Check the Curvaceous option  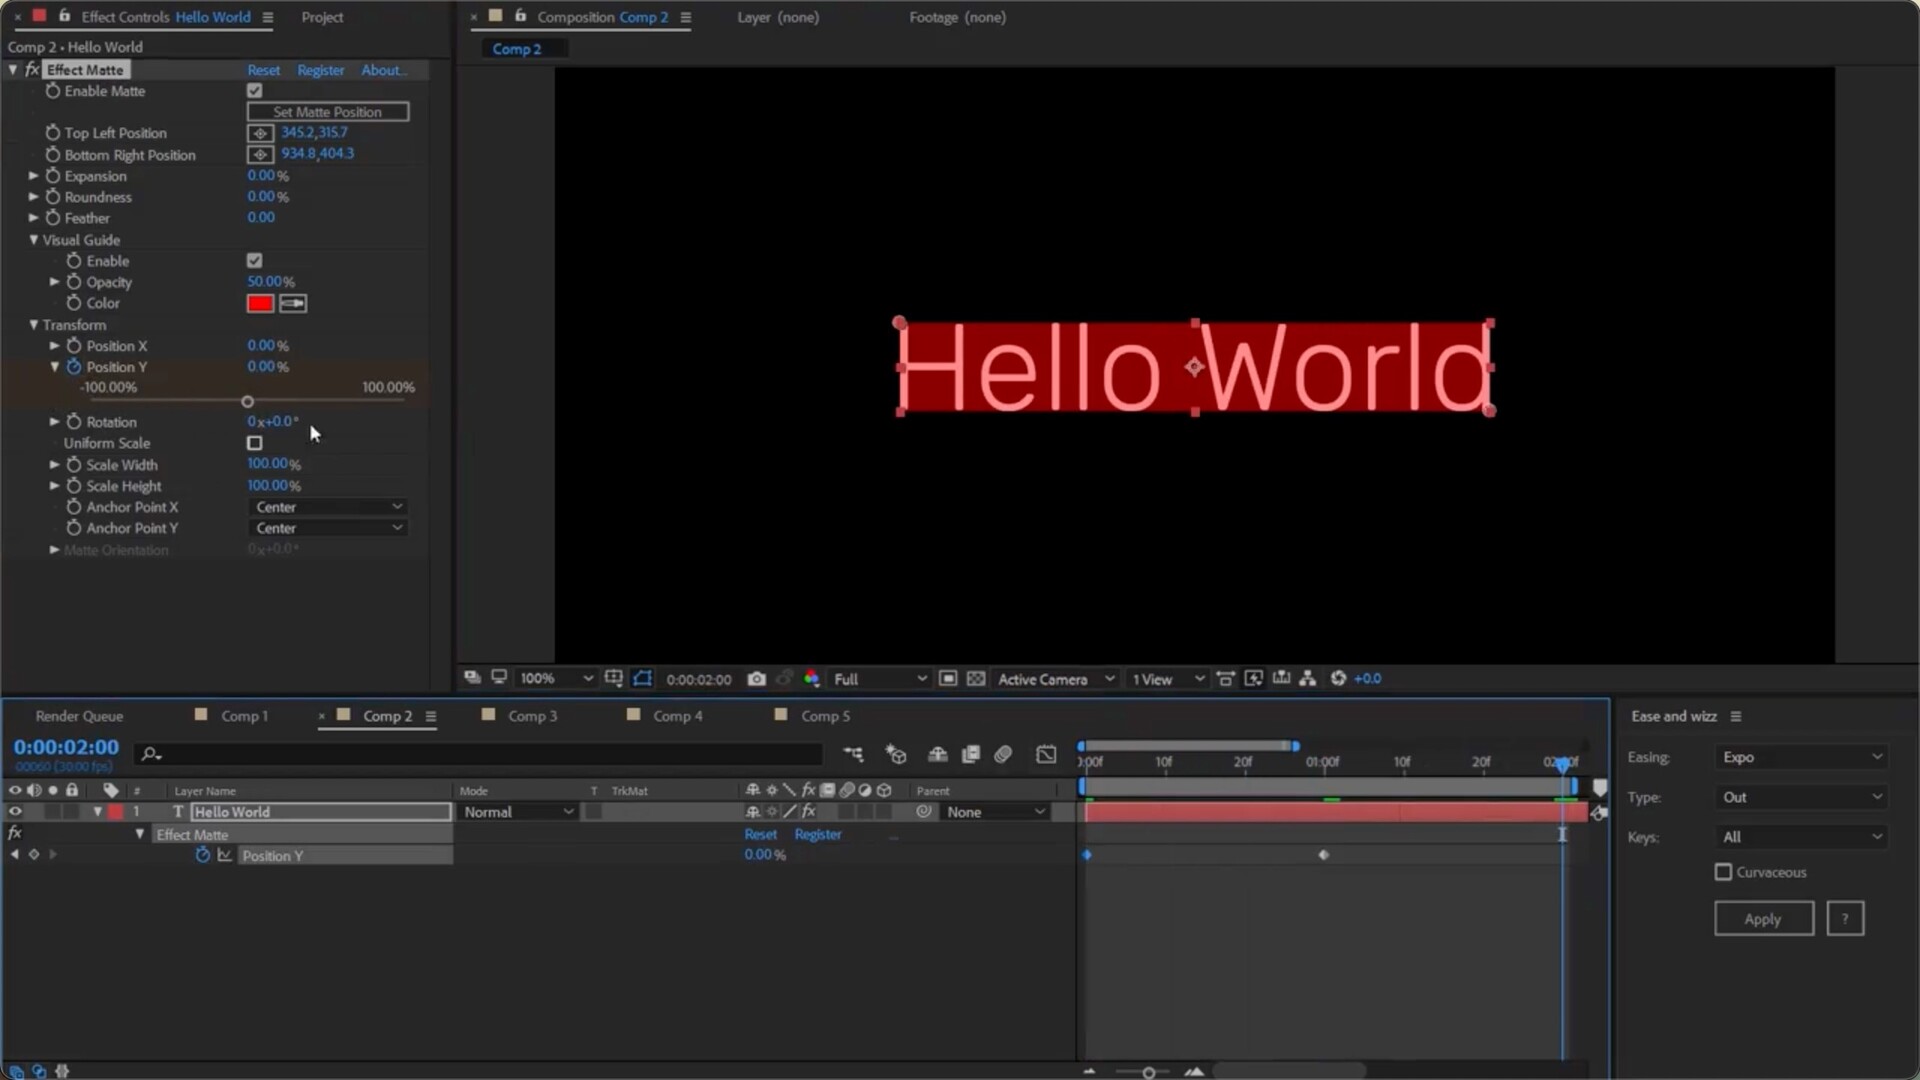point(1723,872)
